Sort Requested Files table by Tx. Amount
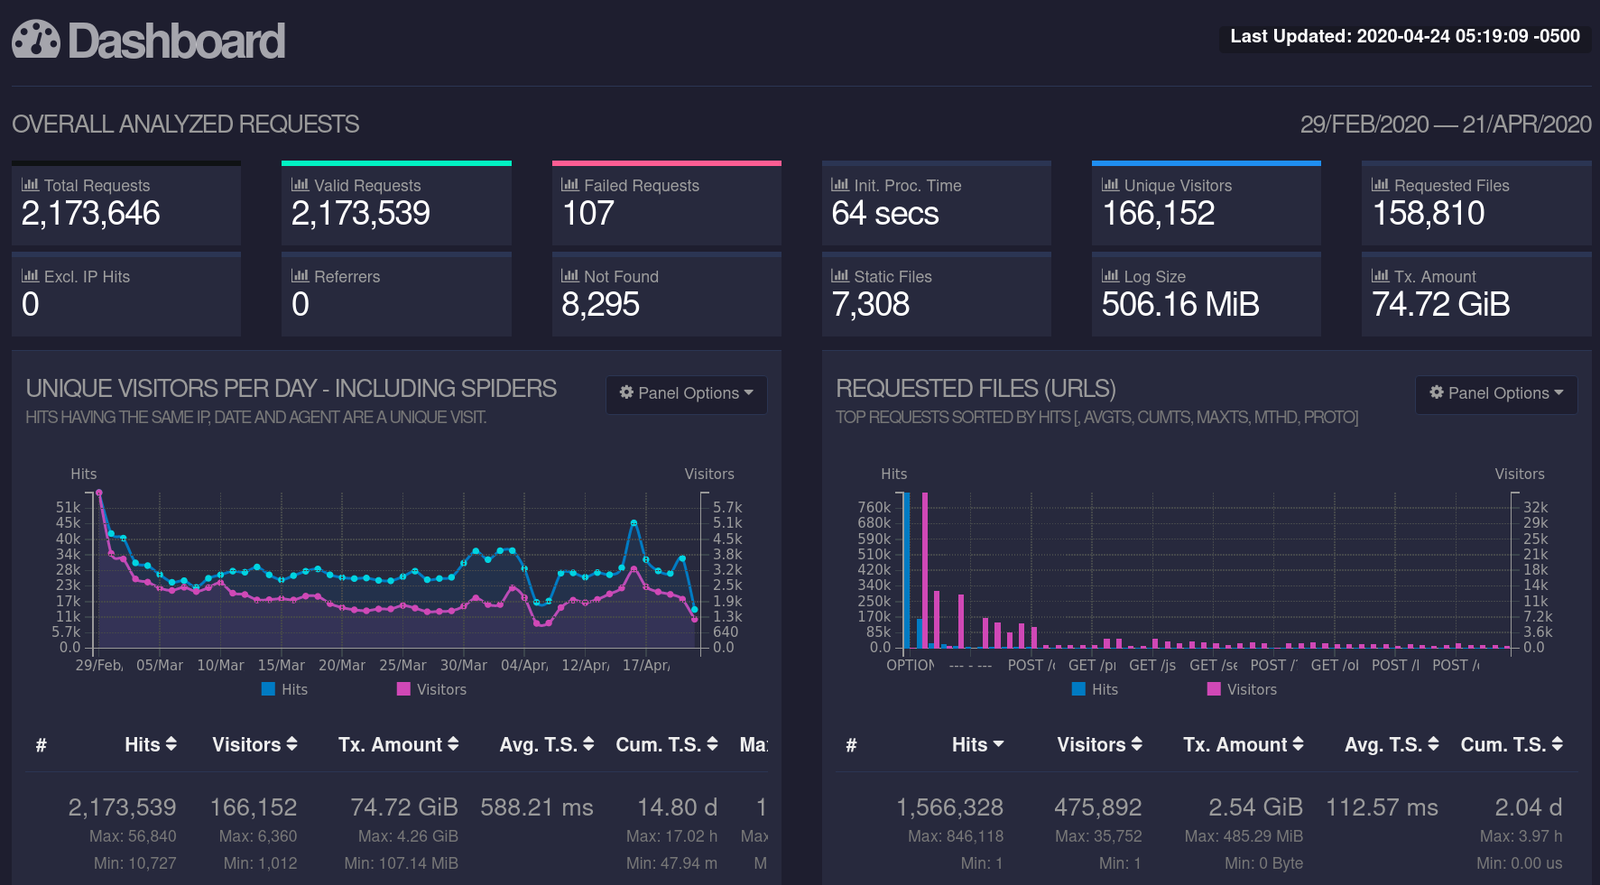This screenshot has height=885, width=1600. click(1243, 744)
